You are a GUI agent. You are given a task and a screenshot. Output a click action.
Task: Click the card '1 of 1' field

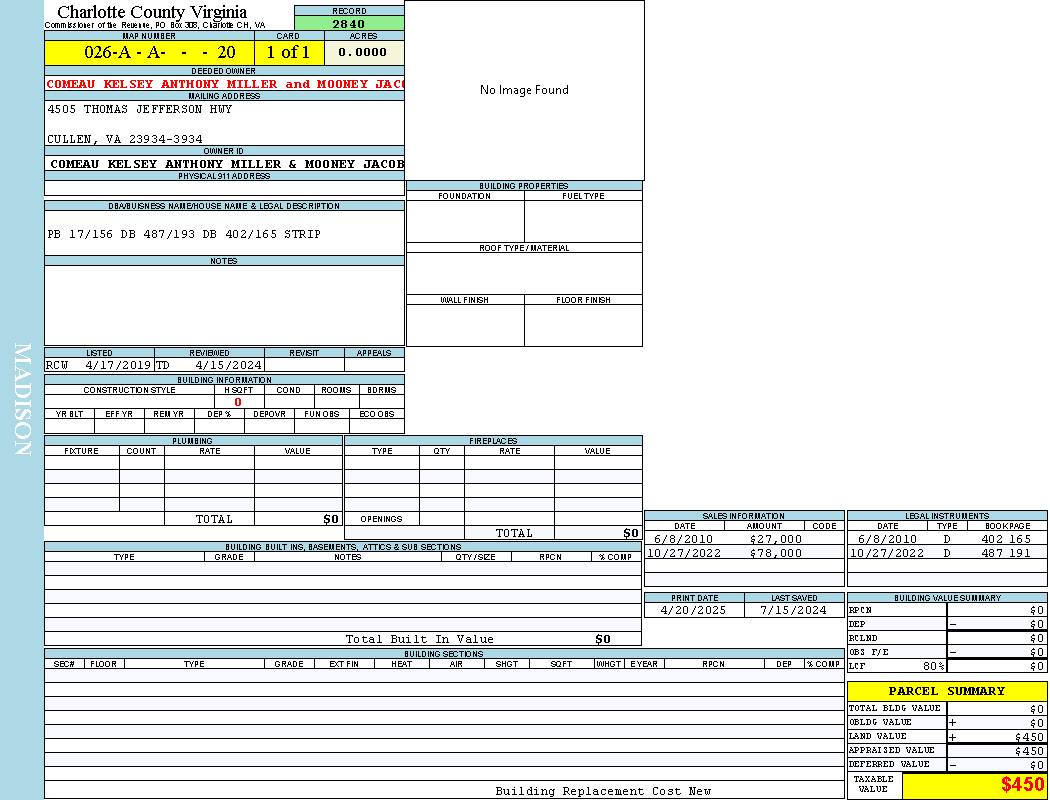click(x=288, y=52)
